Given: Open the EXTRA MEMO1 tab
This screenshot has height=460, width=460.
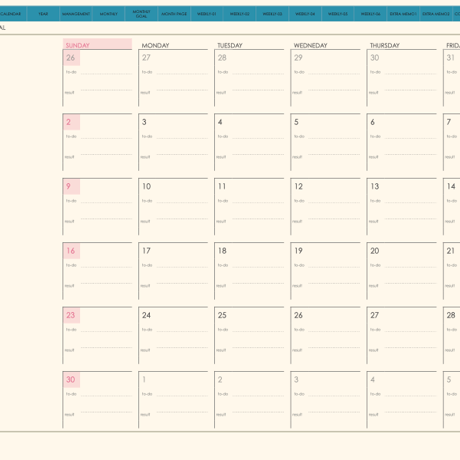Looking at the screenshot, I should click(403, 14).
